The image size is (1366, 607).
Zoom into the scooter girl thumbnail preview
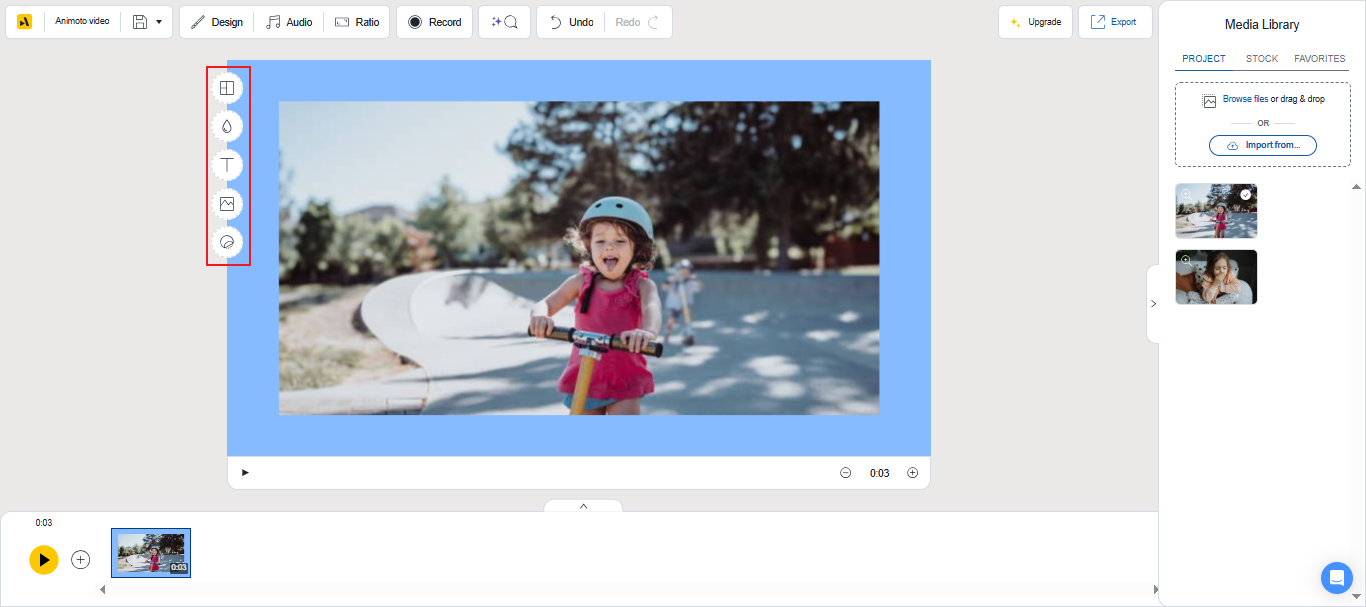(1186, 194)
